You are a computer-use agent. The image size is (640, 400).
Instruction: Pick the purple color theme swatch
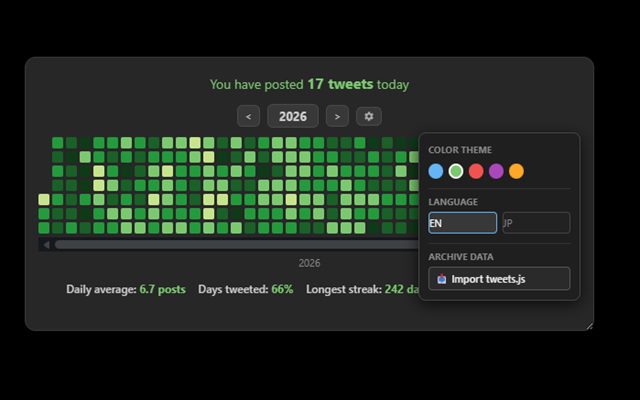click(496, 171)
